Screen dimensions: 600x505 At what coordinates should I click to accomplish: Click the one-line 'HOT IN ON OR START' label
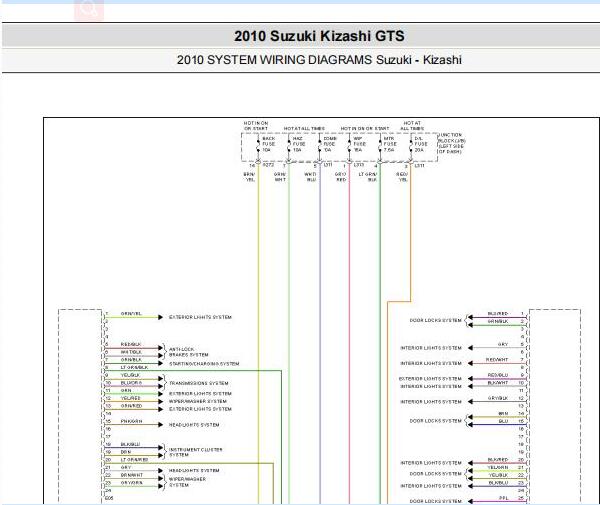coord(365,129)
